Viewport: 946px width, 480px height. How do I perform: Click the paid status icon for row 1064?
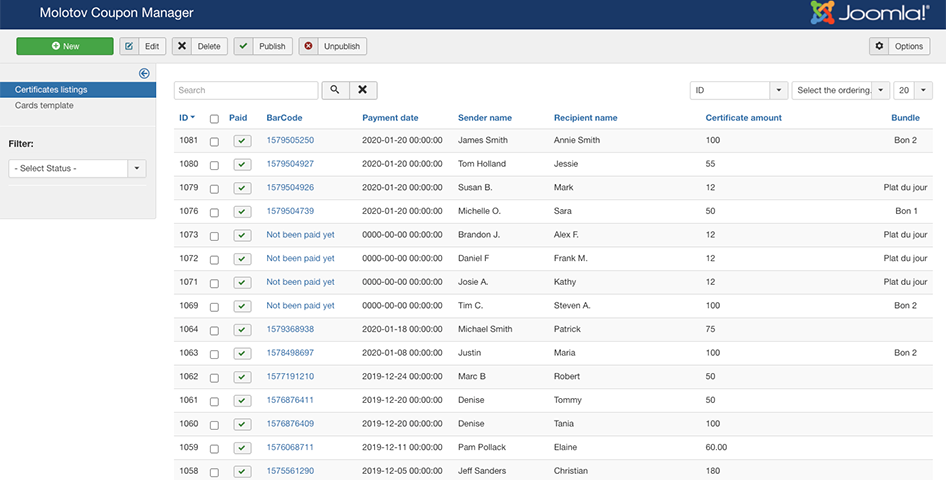[x=242, y=330]
